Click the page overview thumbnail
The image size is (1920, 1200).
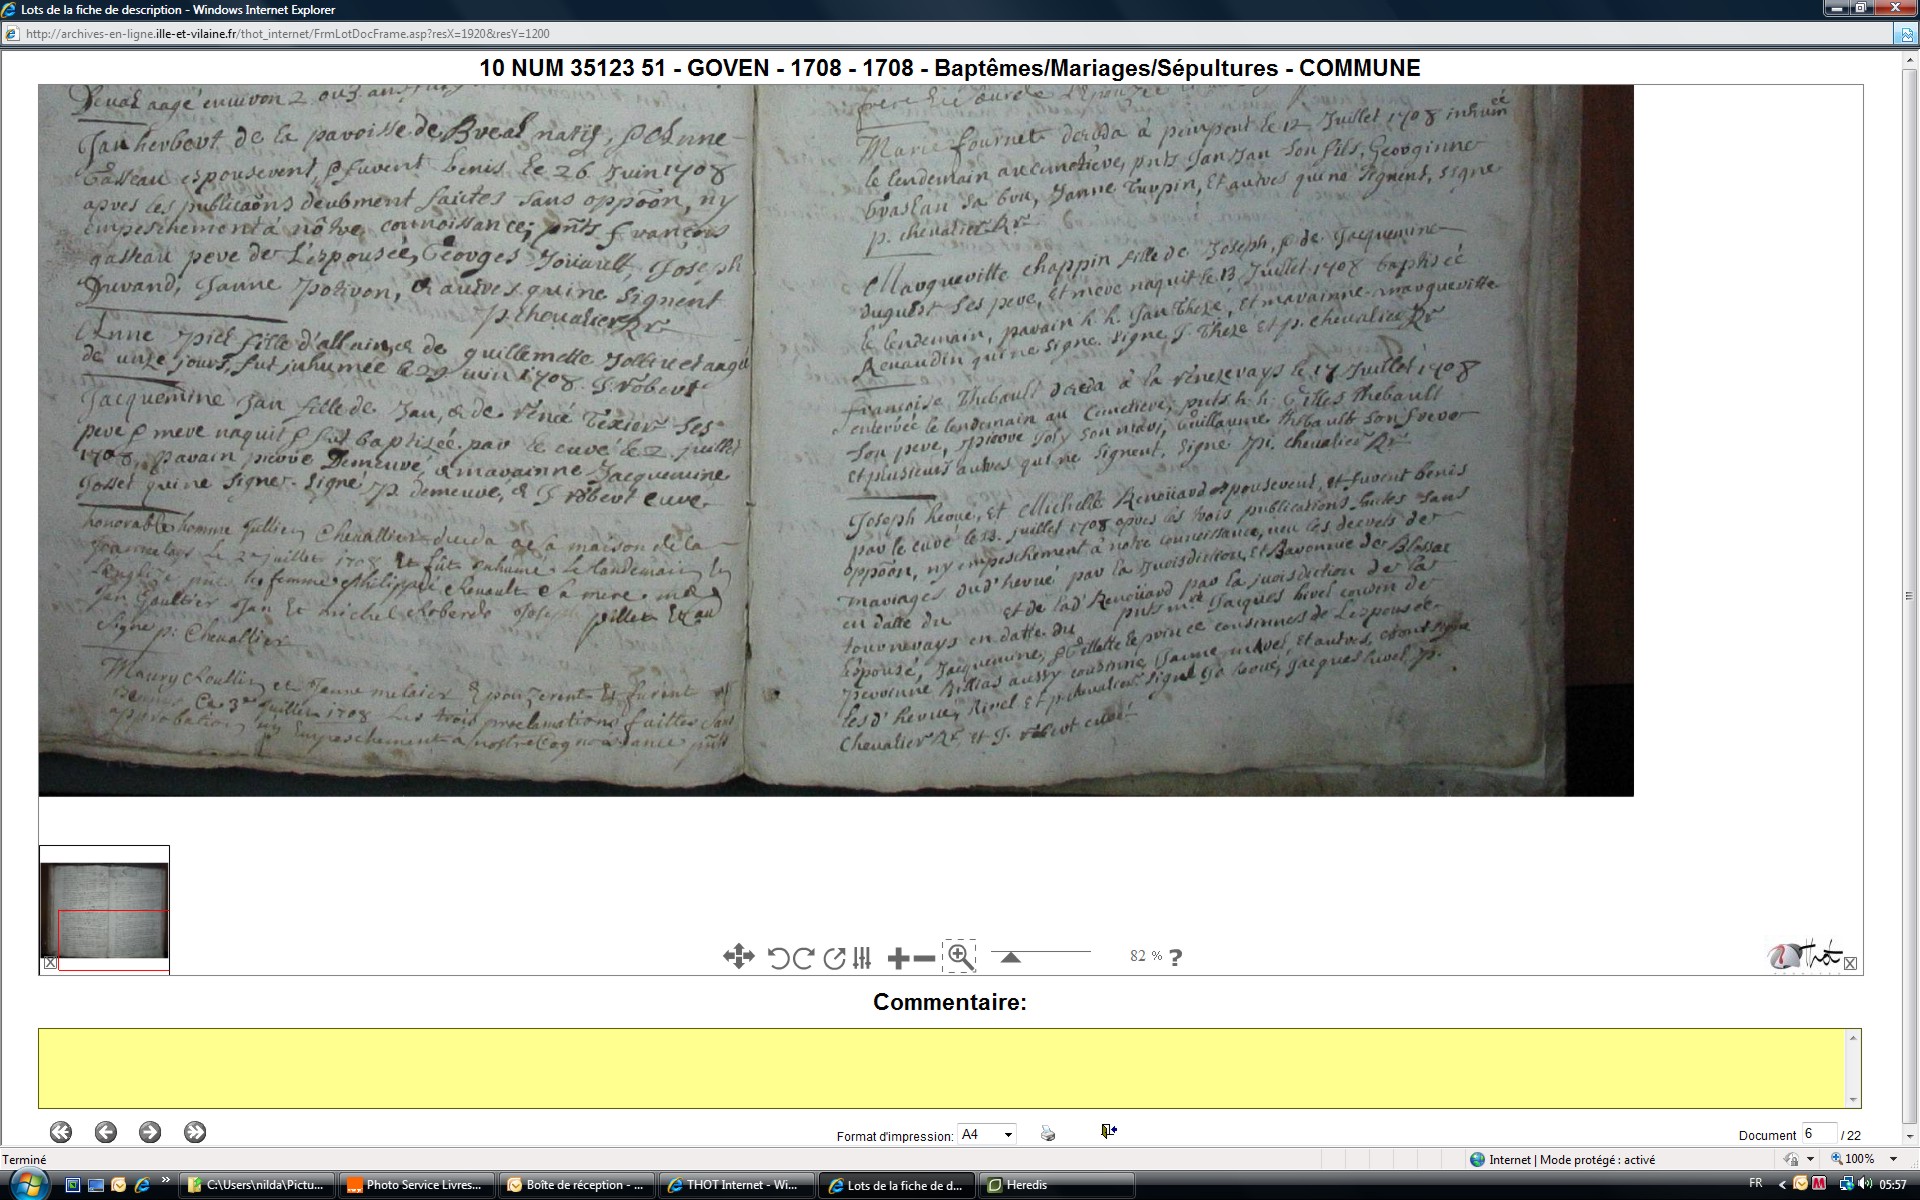[104, 908]
